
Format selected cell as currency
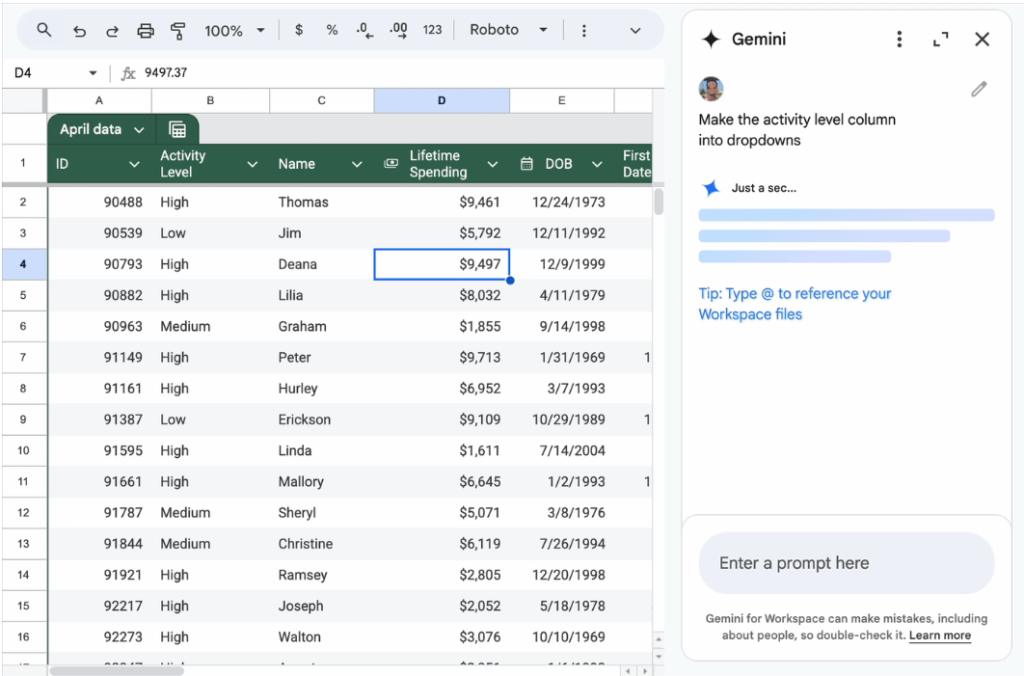[x=298, y=30]
